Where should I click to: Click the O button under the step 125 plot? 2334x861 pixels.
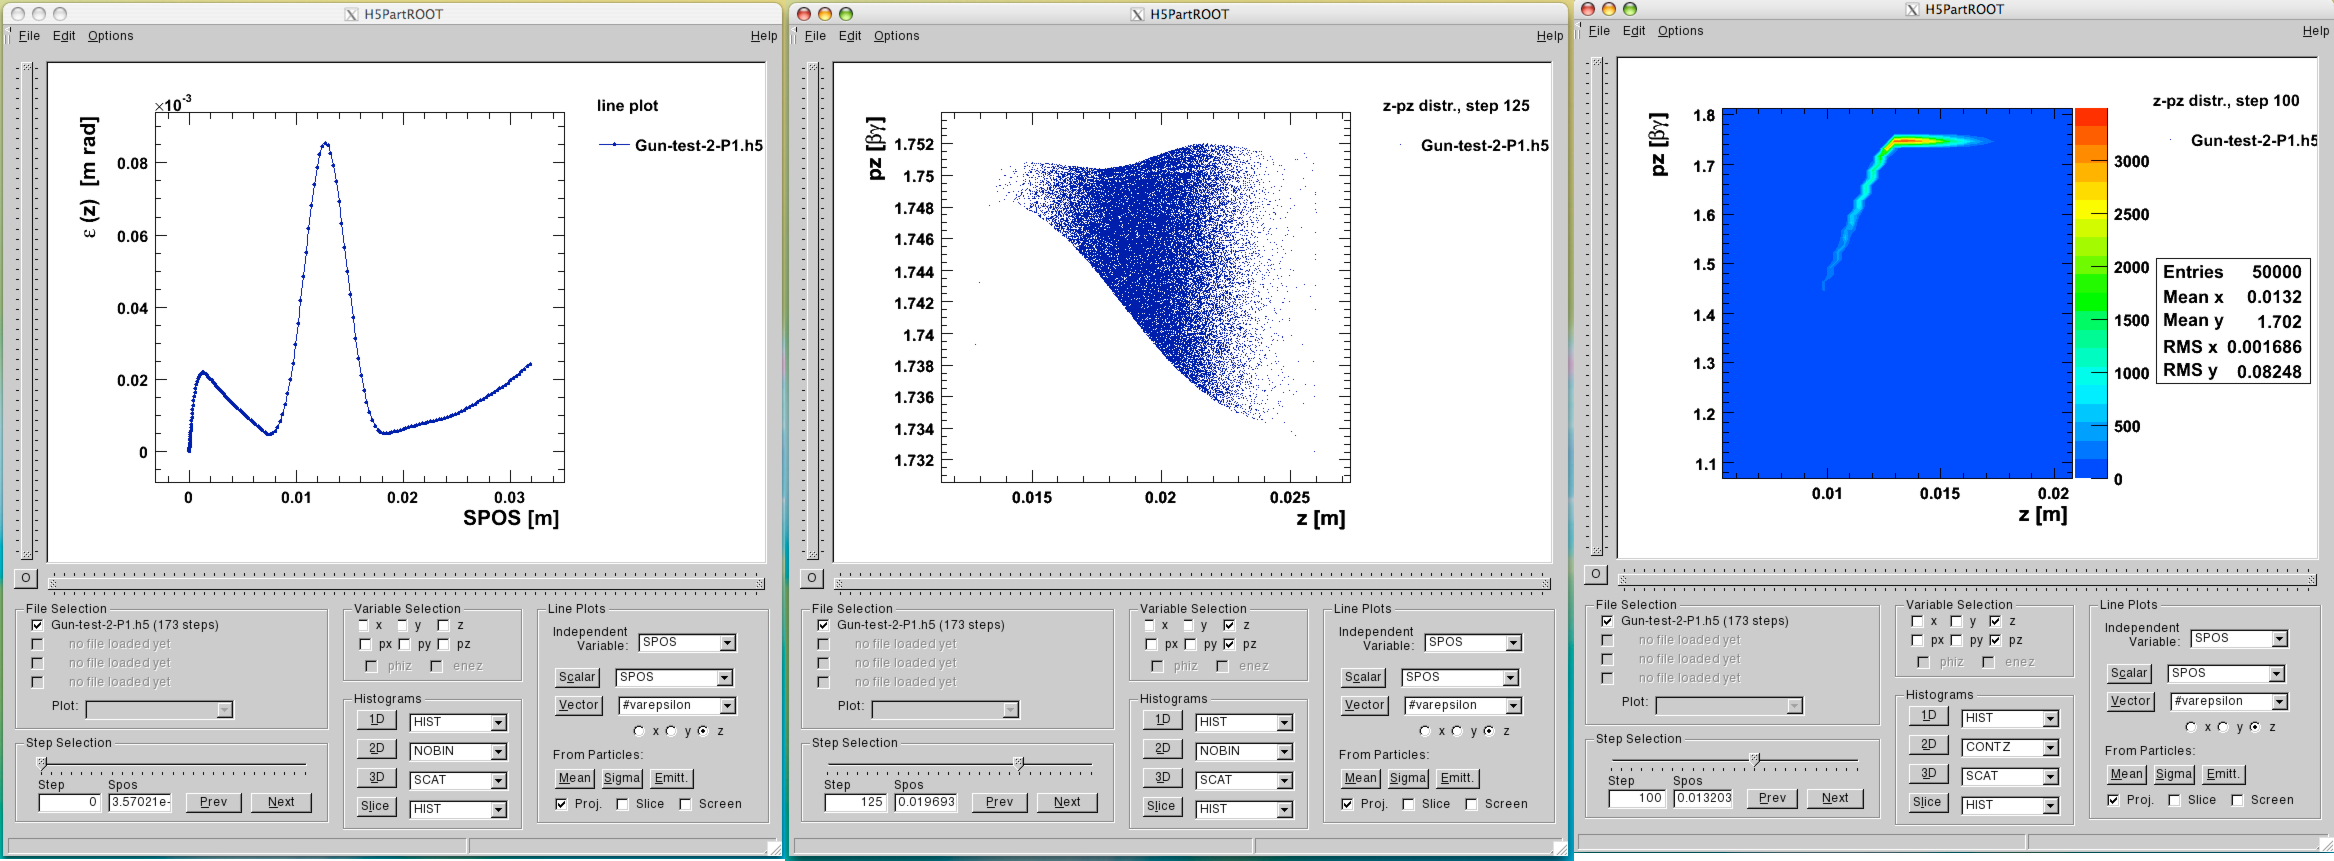(812, 578)
